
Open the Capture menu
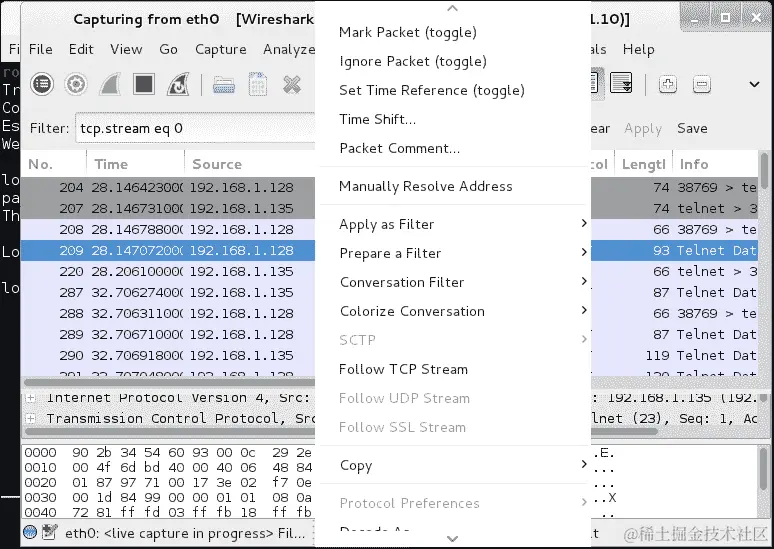point(221,49)
